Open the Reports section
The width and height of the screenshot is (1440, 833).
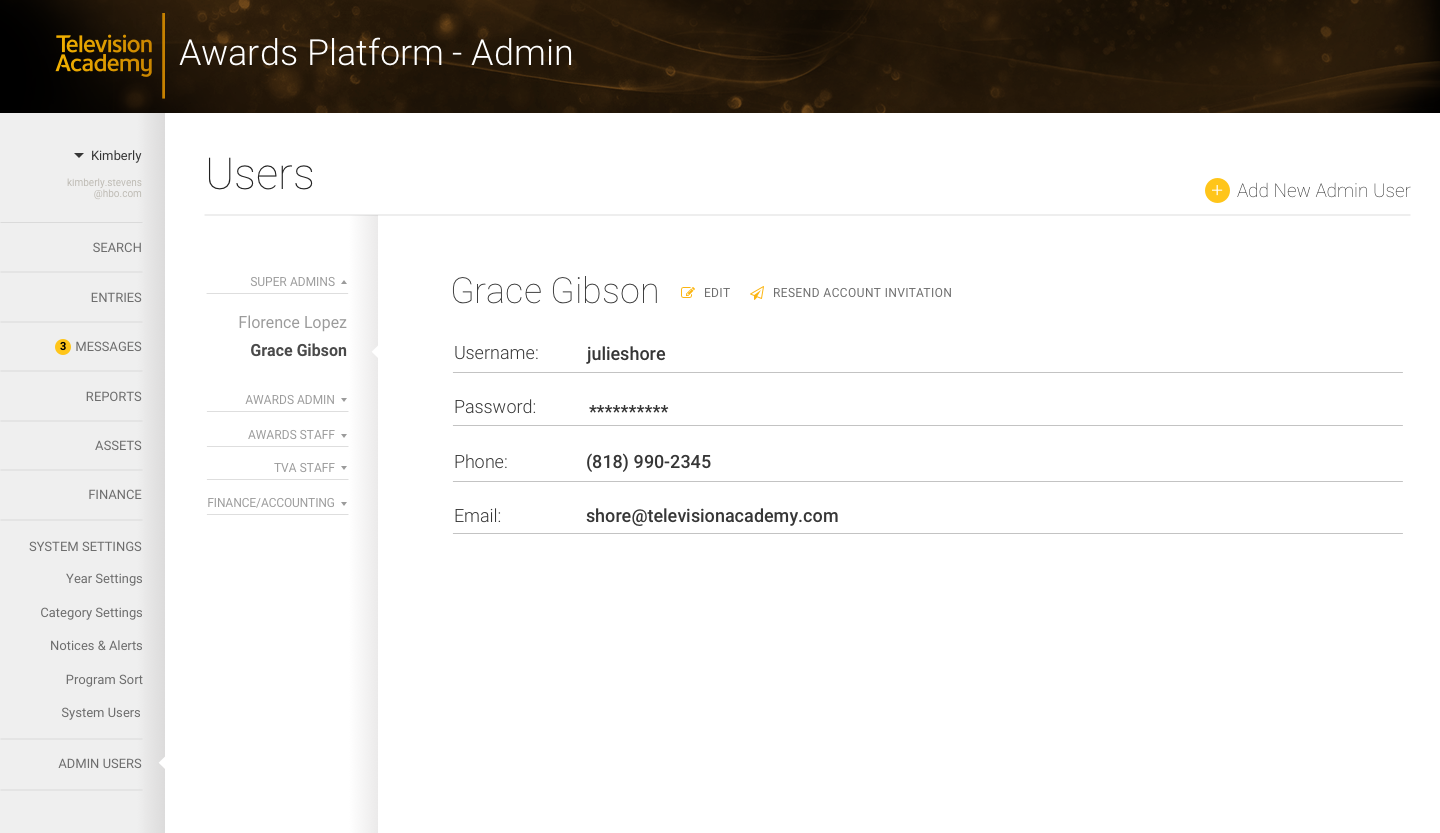tap(113, 397)
